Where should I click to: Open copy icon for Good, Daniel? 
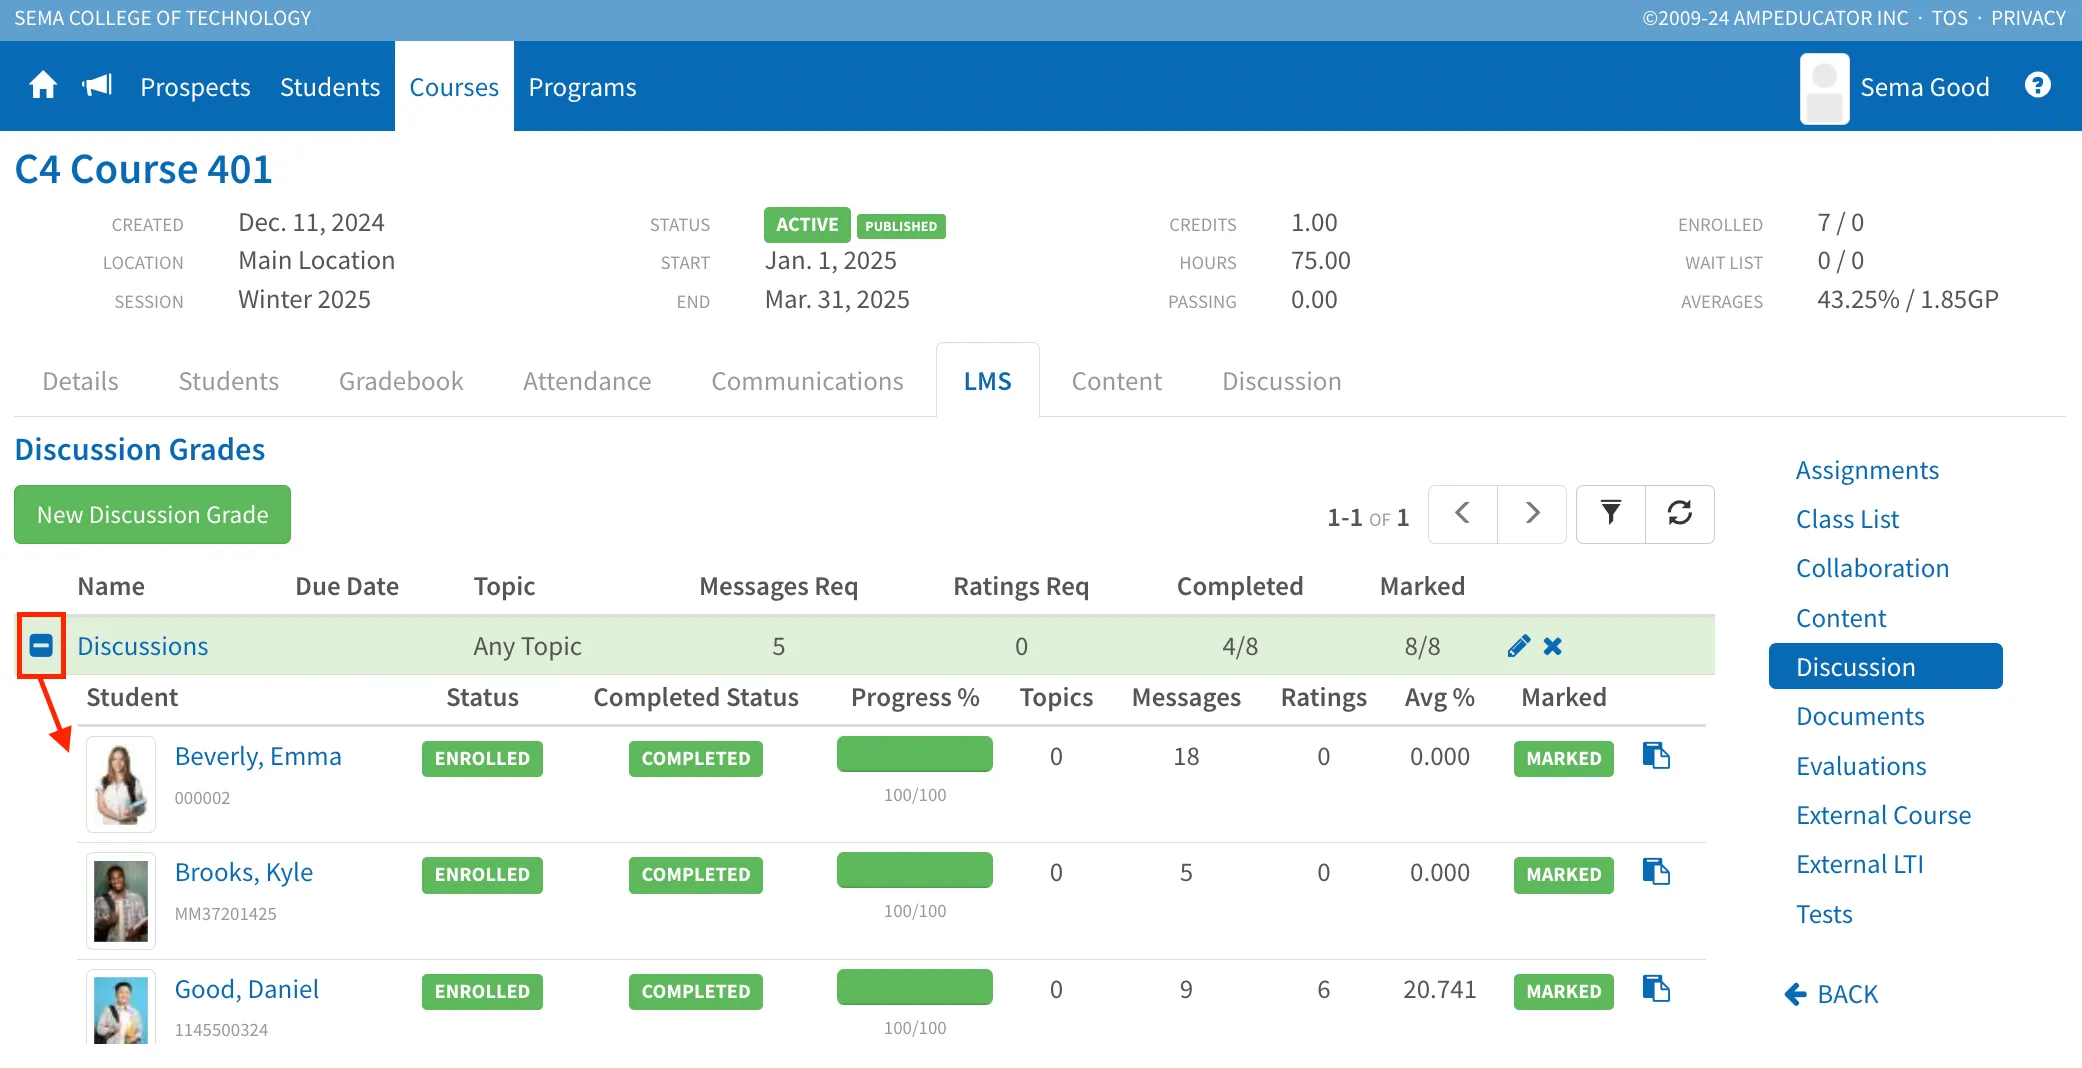(1656, 989)
